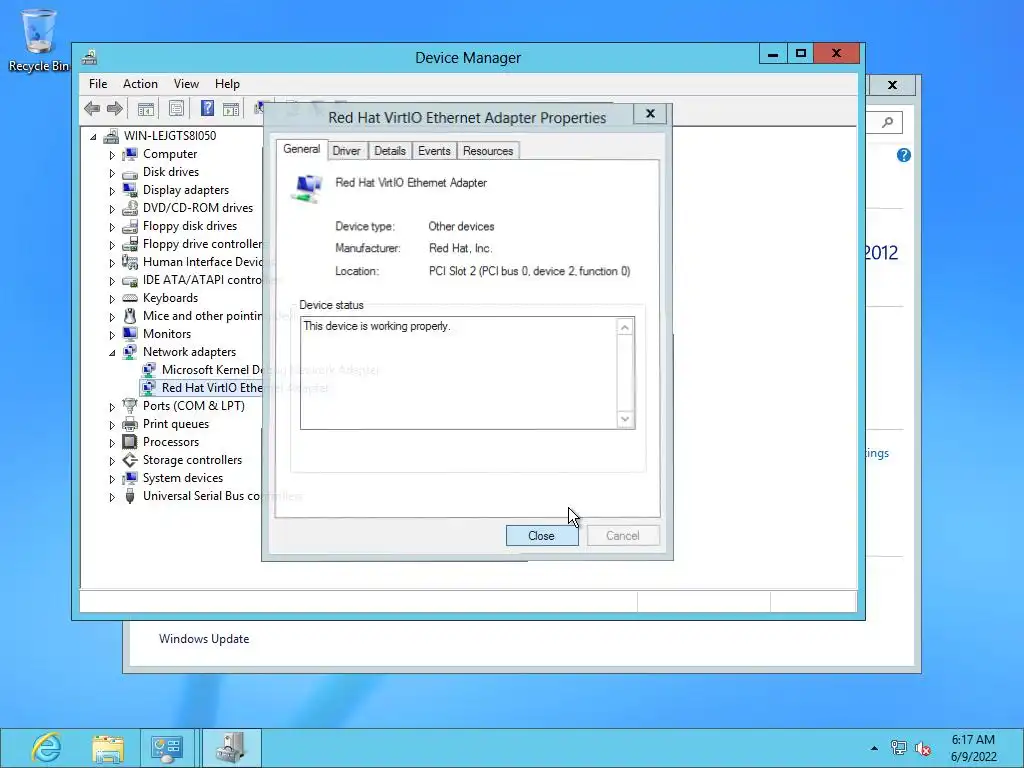
Task: Expand the Ports (COM & LPT) node
Action: (112, 407)
